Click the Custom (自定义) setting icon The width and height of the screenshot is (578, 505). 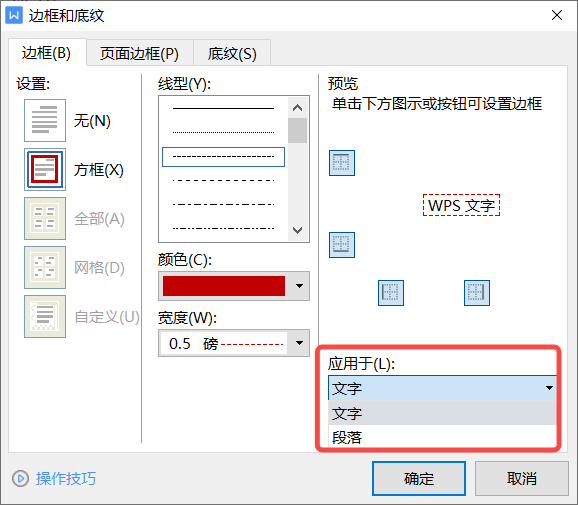[x=45, y=317]
